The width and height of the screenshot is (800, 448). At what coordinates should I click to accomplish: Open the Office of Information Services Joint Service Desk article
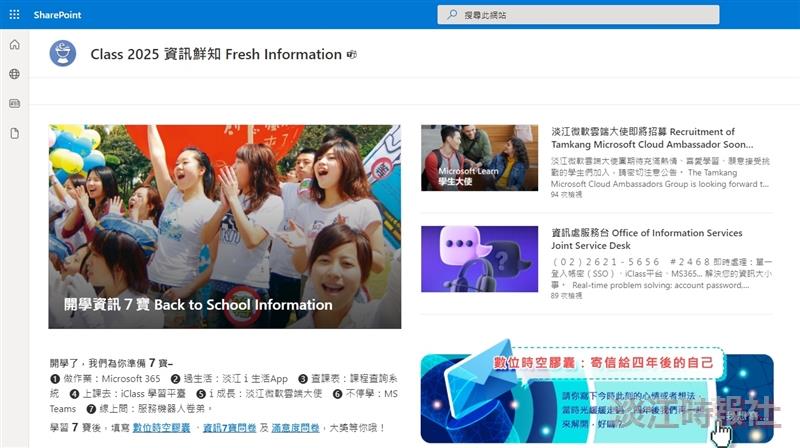tap(646, 239)
